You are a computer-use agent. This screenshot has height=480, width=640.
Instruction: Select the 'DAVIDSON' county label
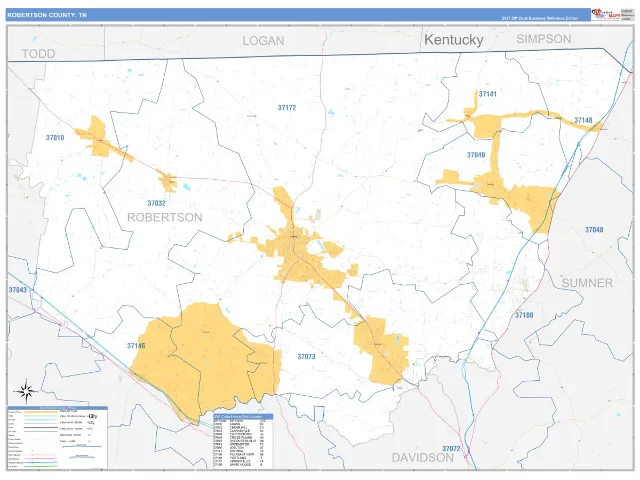[422, 458]
